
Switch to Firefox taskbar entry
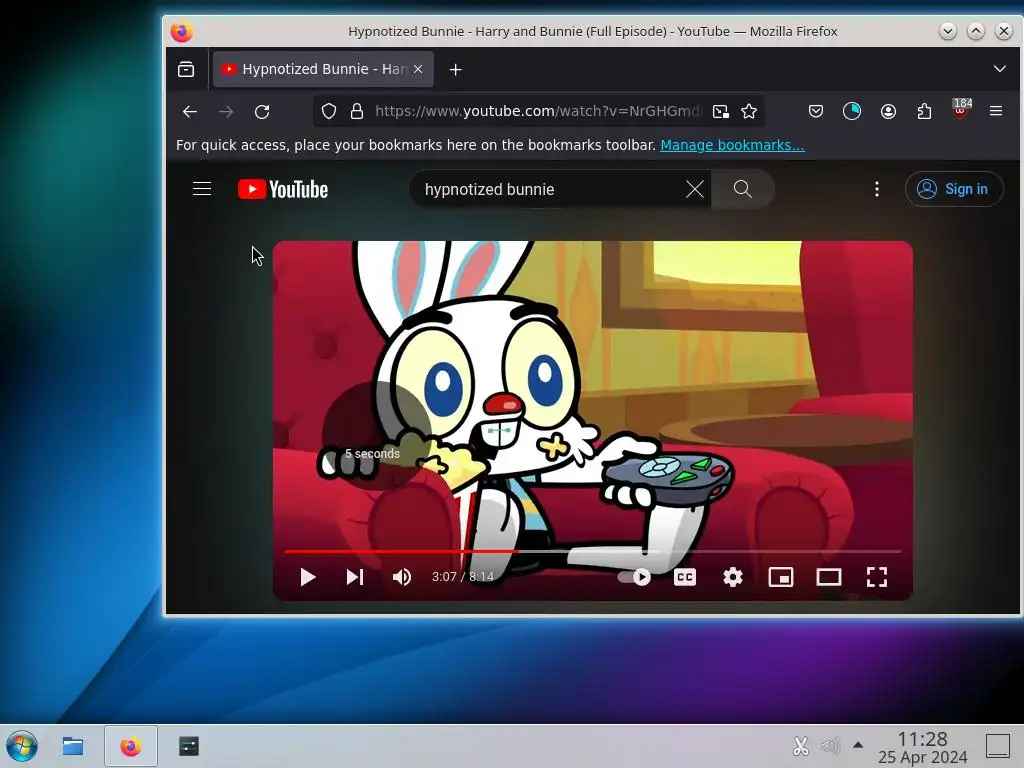coord(131,746)
